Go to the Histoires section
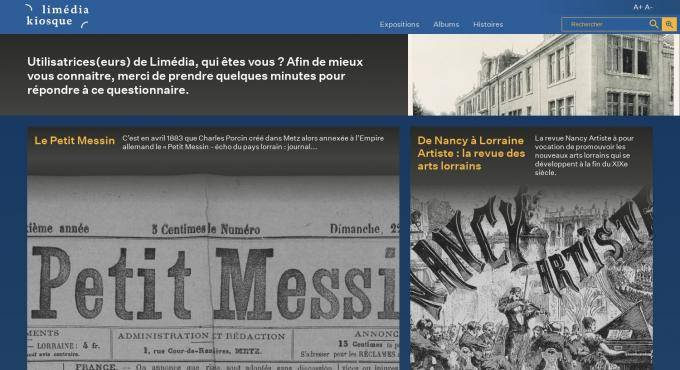This screenshot has height=370, width=680. pos(488,24)
